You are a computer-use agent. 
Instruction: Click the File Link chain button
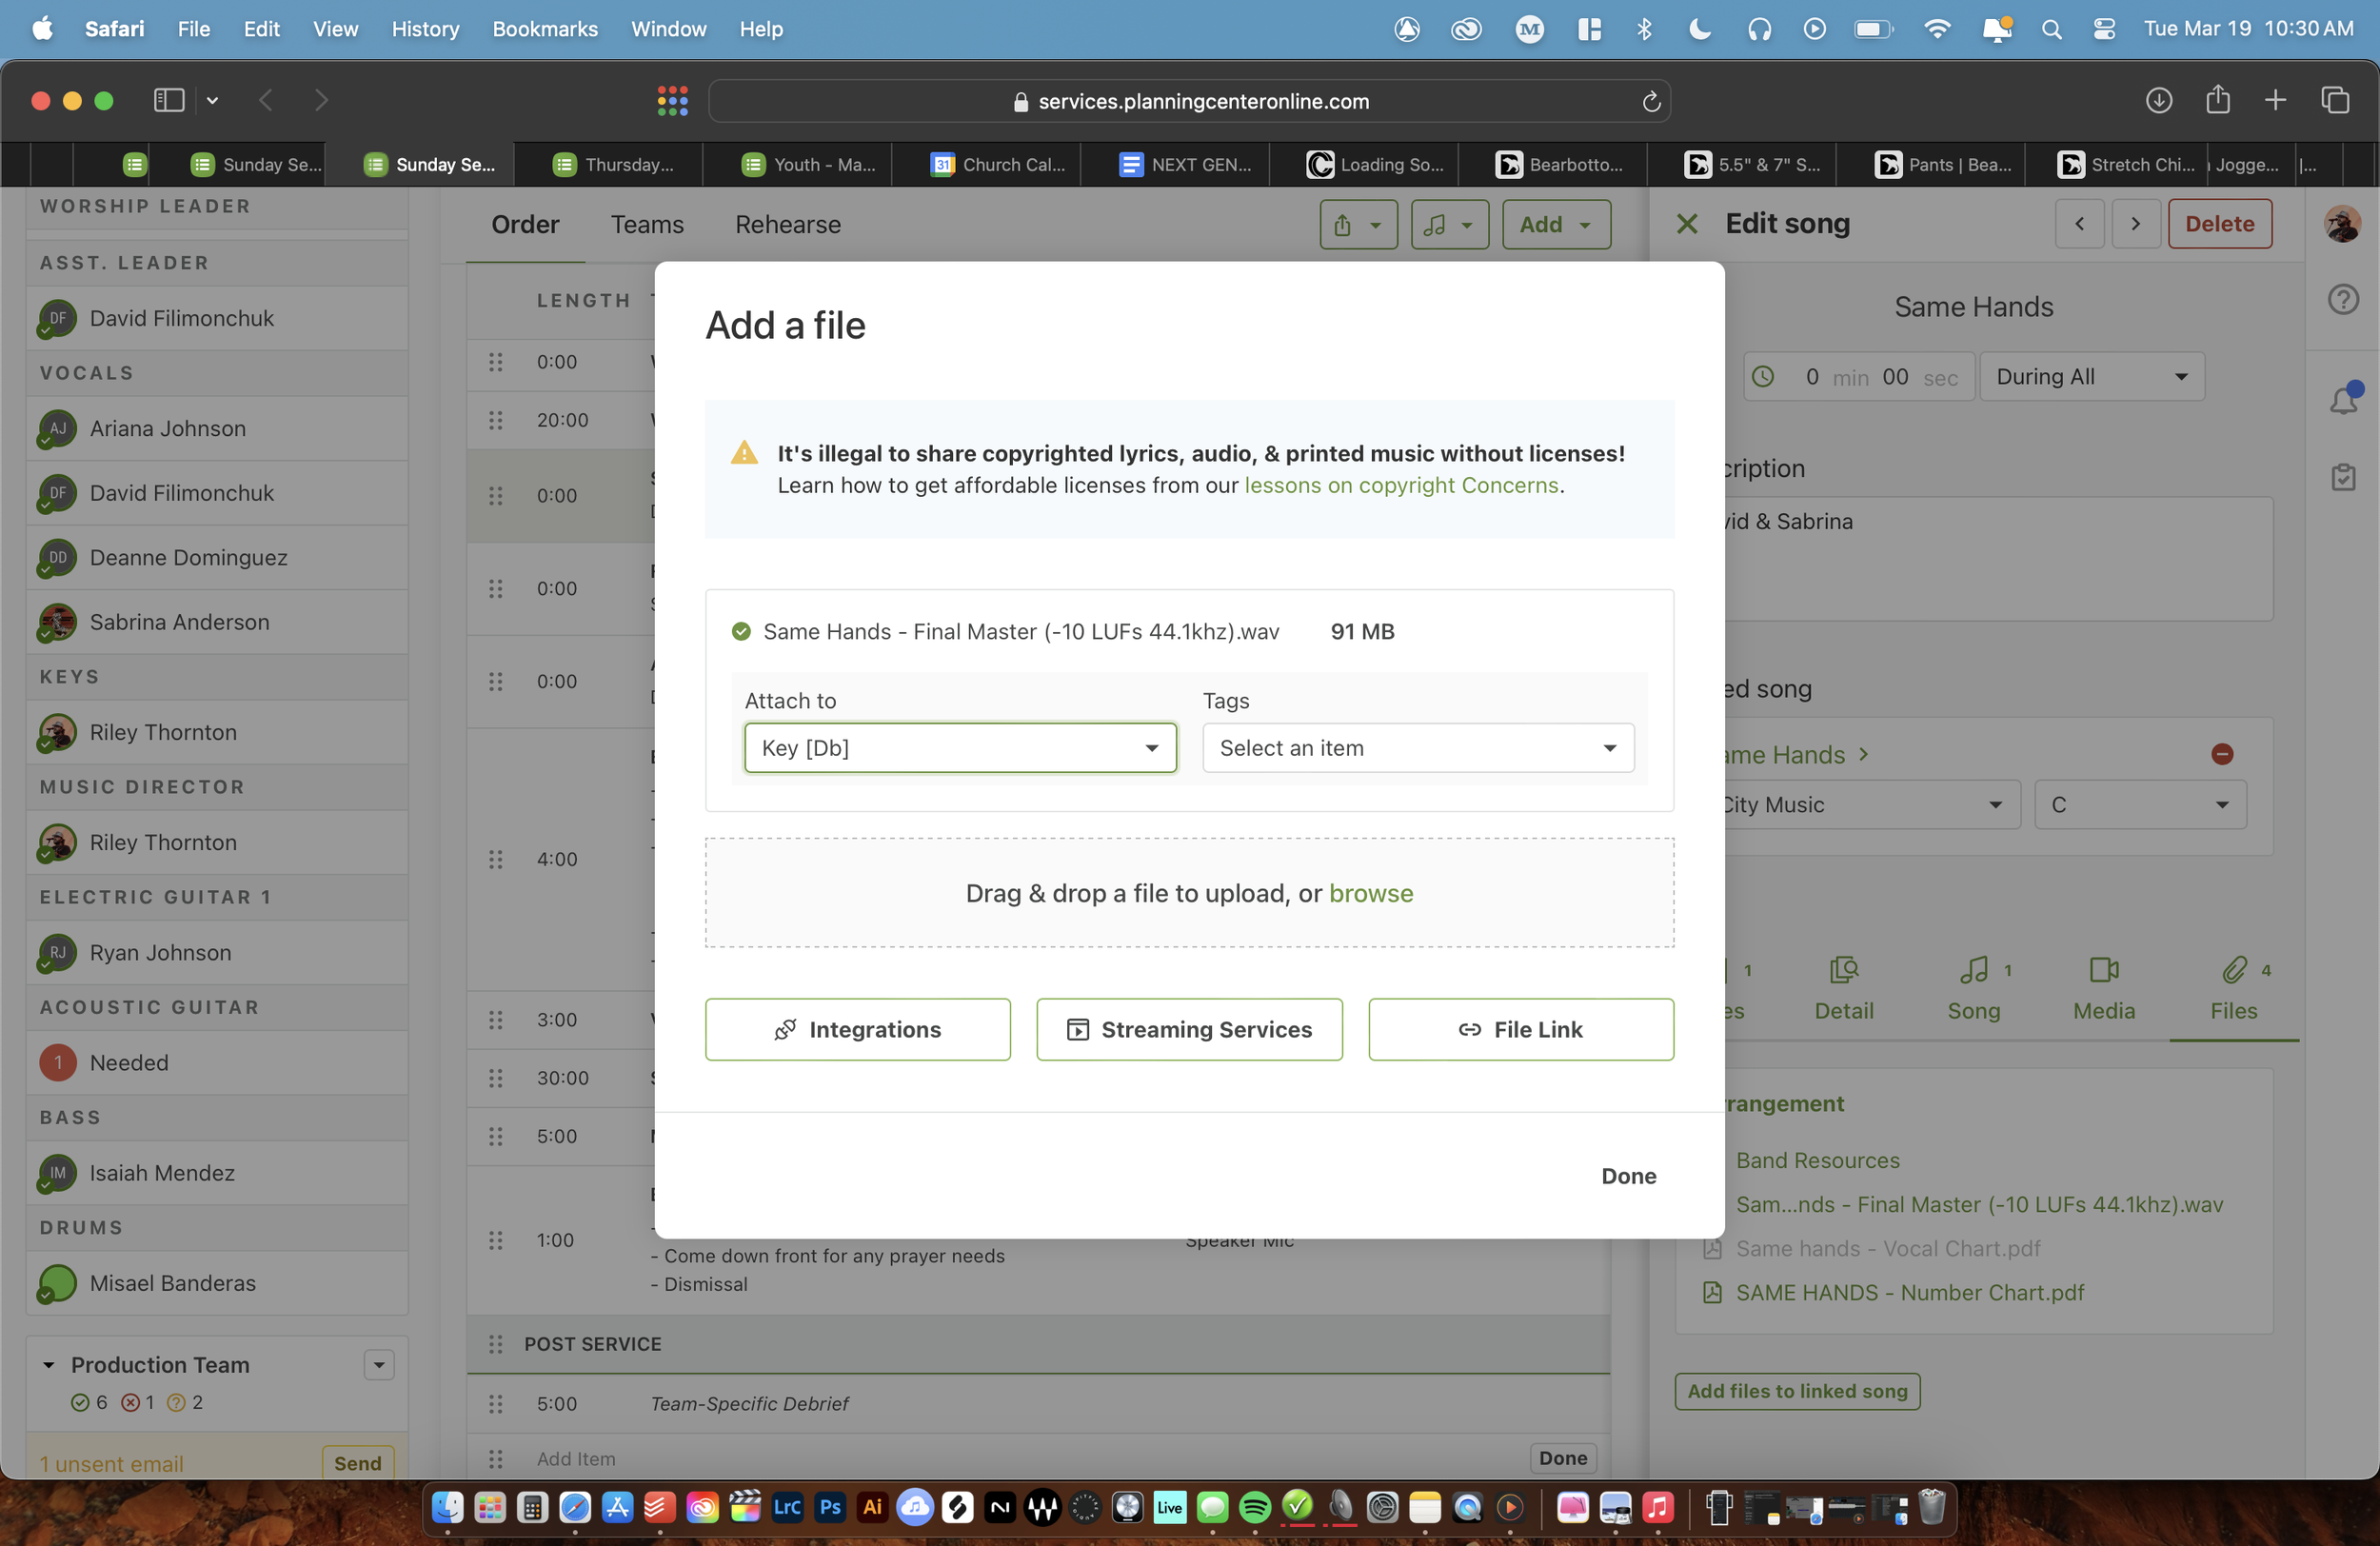point(1520,1029)
